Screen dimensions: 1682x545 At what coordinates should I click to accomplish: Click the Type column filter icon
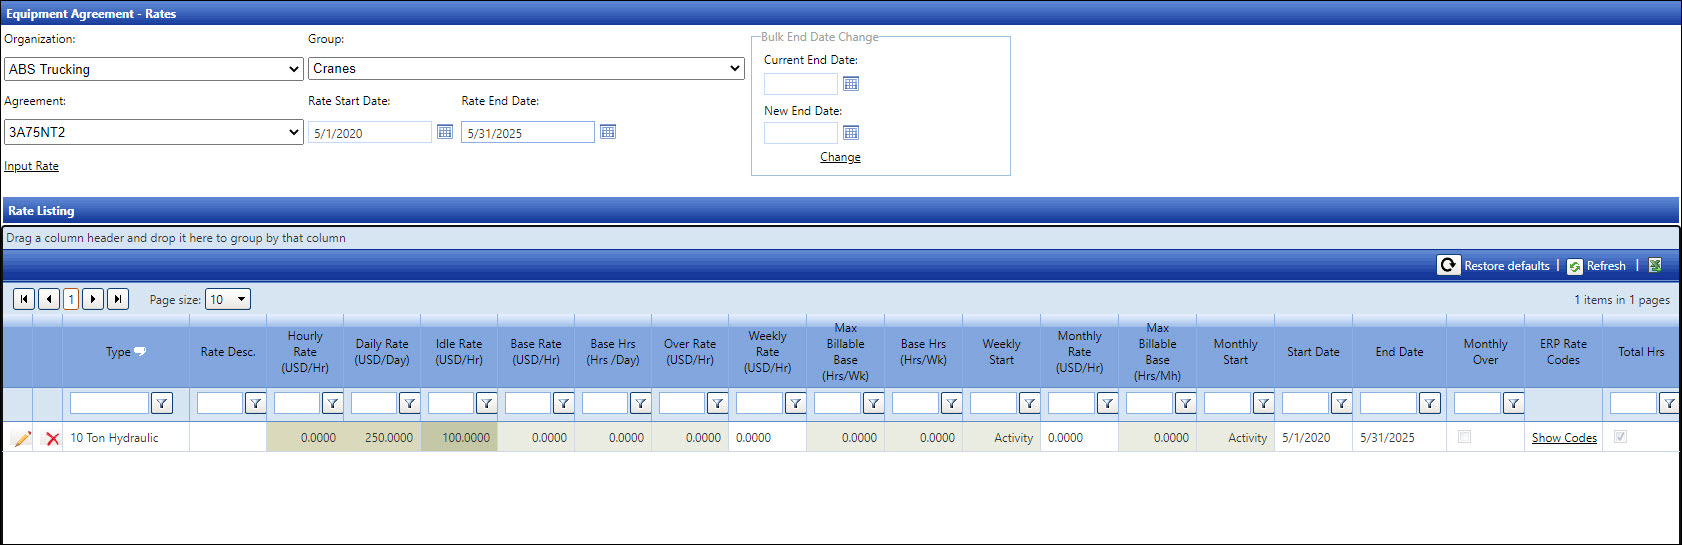[161, 403]
